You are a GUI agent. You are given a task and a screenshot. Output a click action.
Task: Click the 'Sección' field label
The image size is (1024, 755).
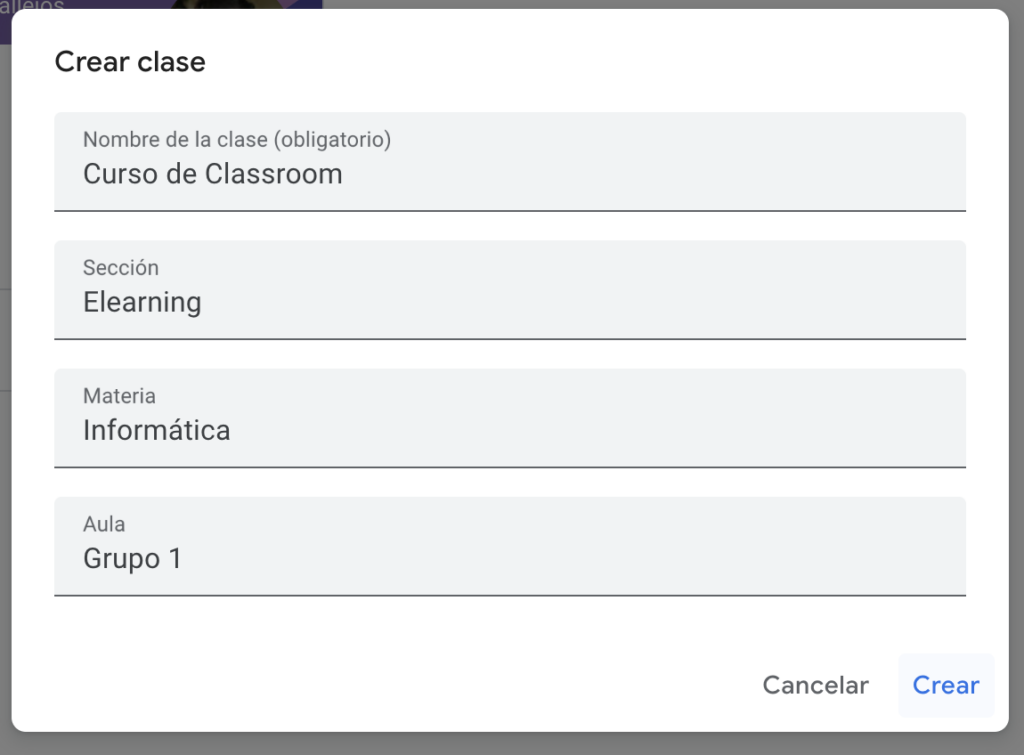[x=120, y=267]
